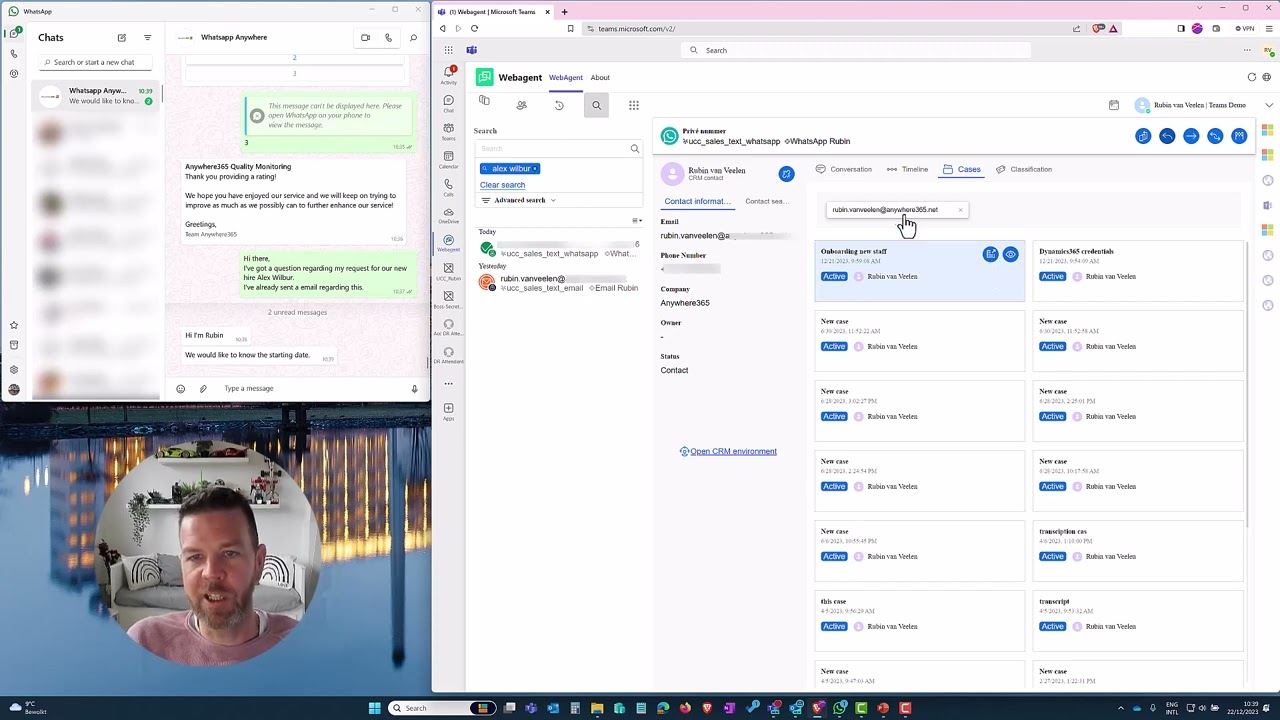Viewport: 1280px width, 720px height.
Task: Expand the Advanced search section
Action: tap(519, 200)
